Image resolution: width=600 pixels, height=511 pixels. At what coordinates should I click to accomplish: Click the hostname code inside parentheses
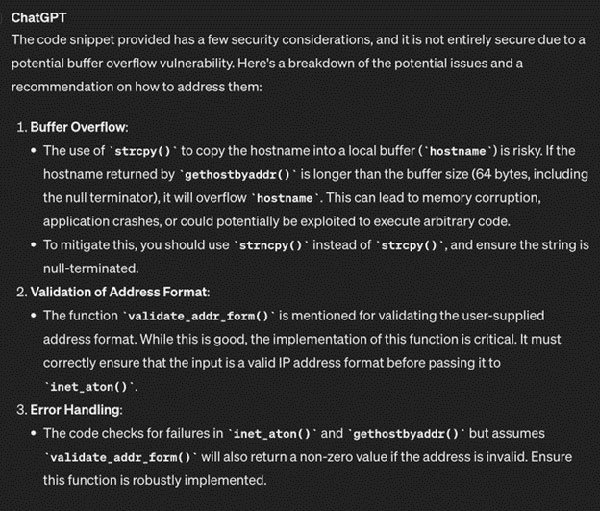461,151
